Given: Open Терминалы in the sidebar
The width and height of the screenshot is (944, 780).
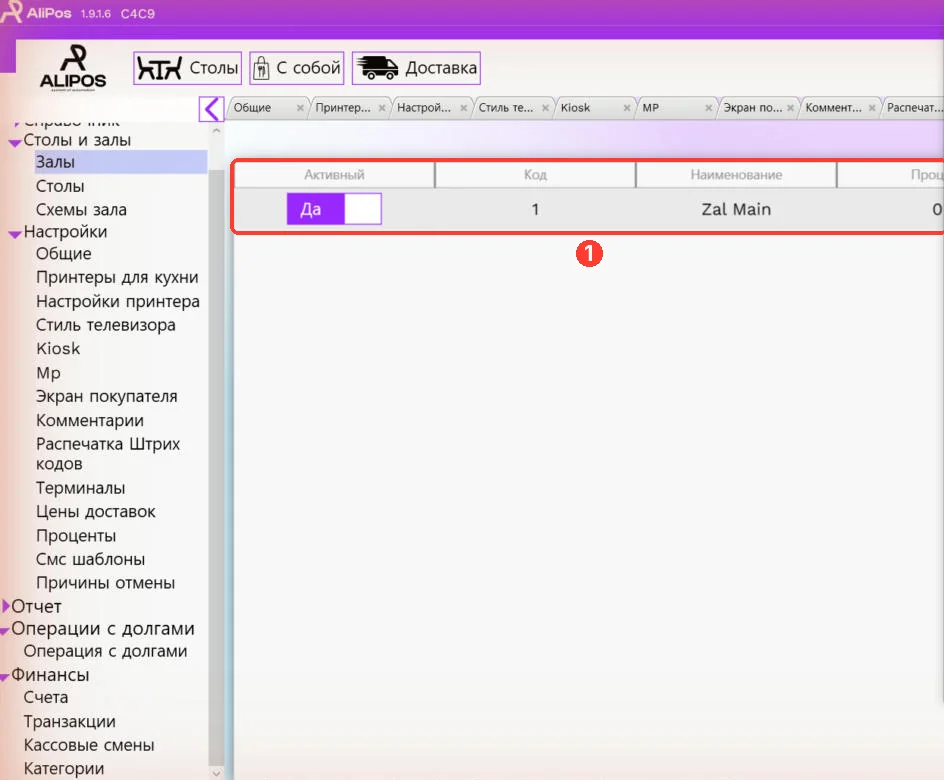Looking at the screenshot, I should pyautogui.click(x=81, y=488).
